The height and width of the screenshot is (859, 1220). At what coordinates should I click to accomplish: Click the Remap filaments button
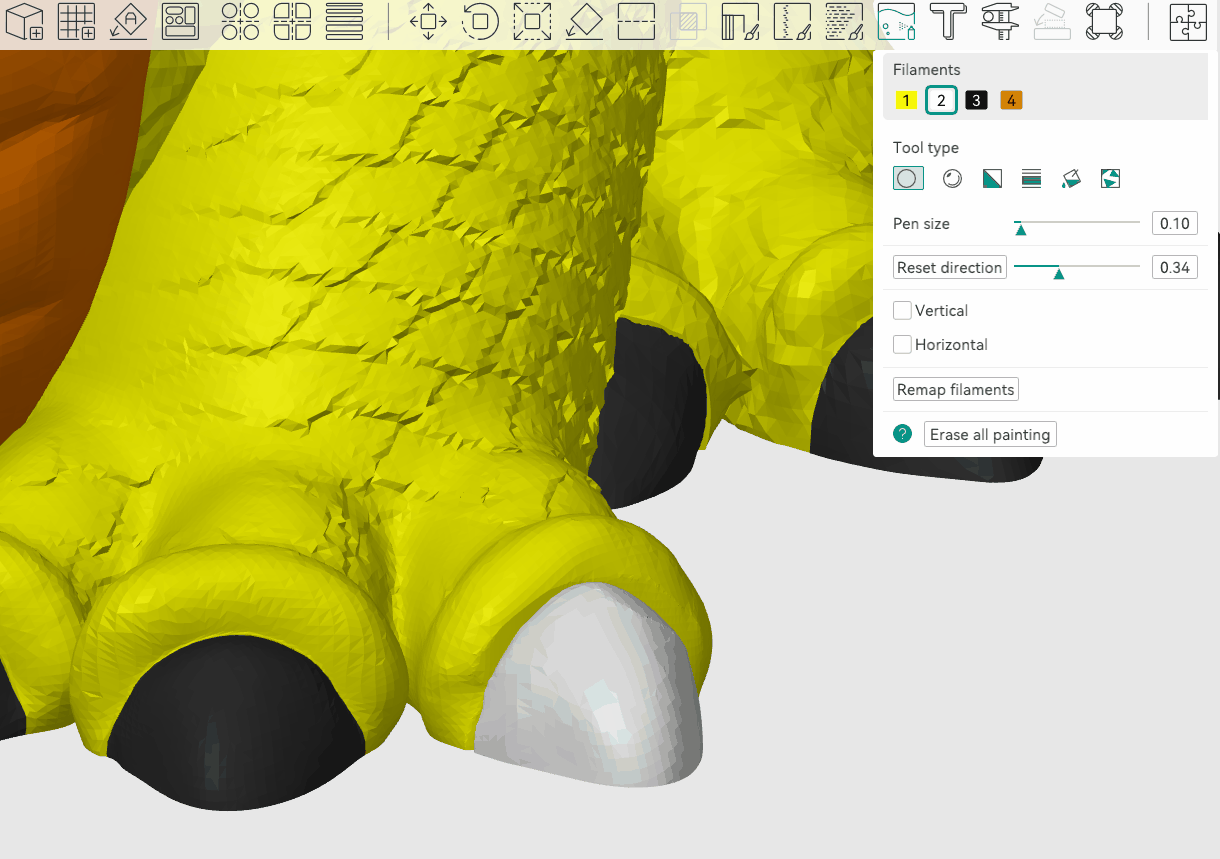click(x=955, y=390)
